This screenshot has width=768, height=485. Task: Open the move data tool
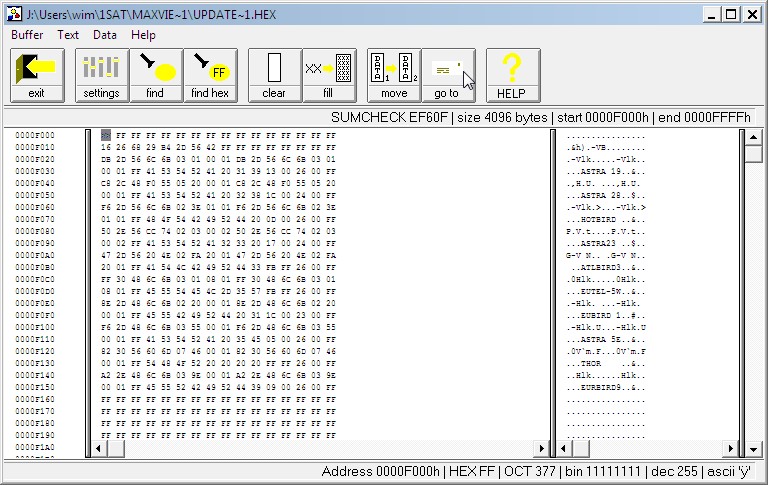[x=394, y=75]
